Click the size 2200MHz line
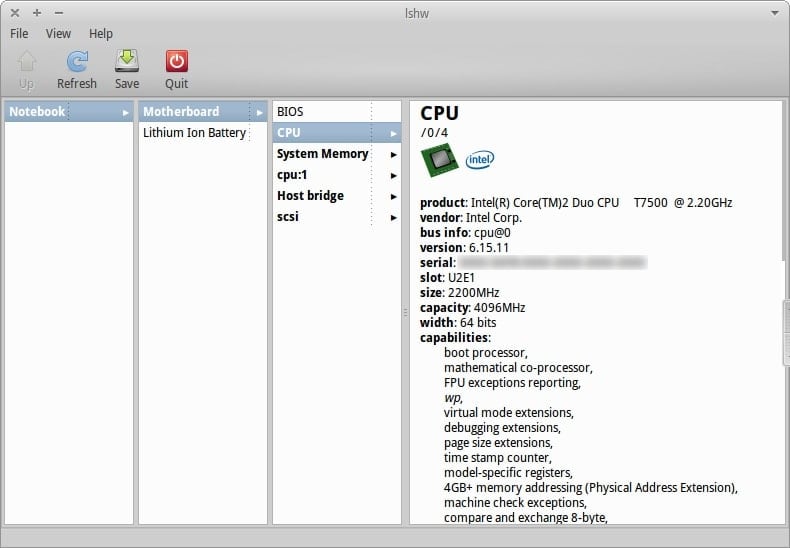The height and width of the screenshot is (548, 790). click(459, 293)
